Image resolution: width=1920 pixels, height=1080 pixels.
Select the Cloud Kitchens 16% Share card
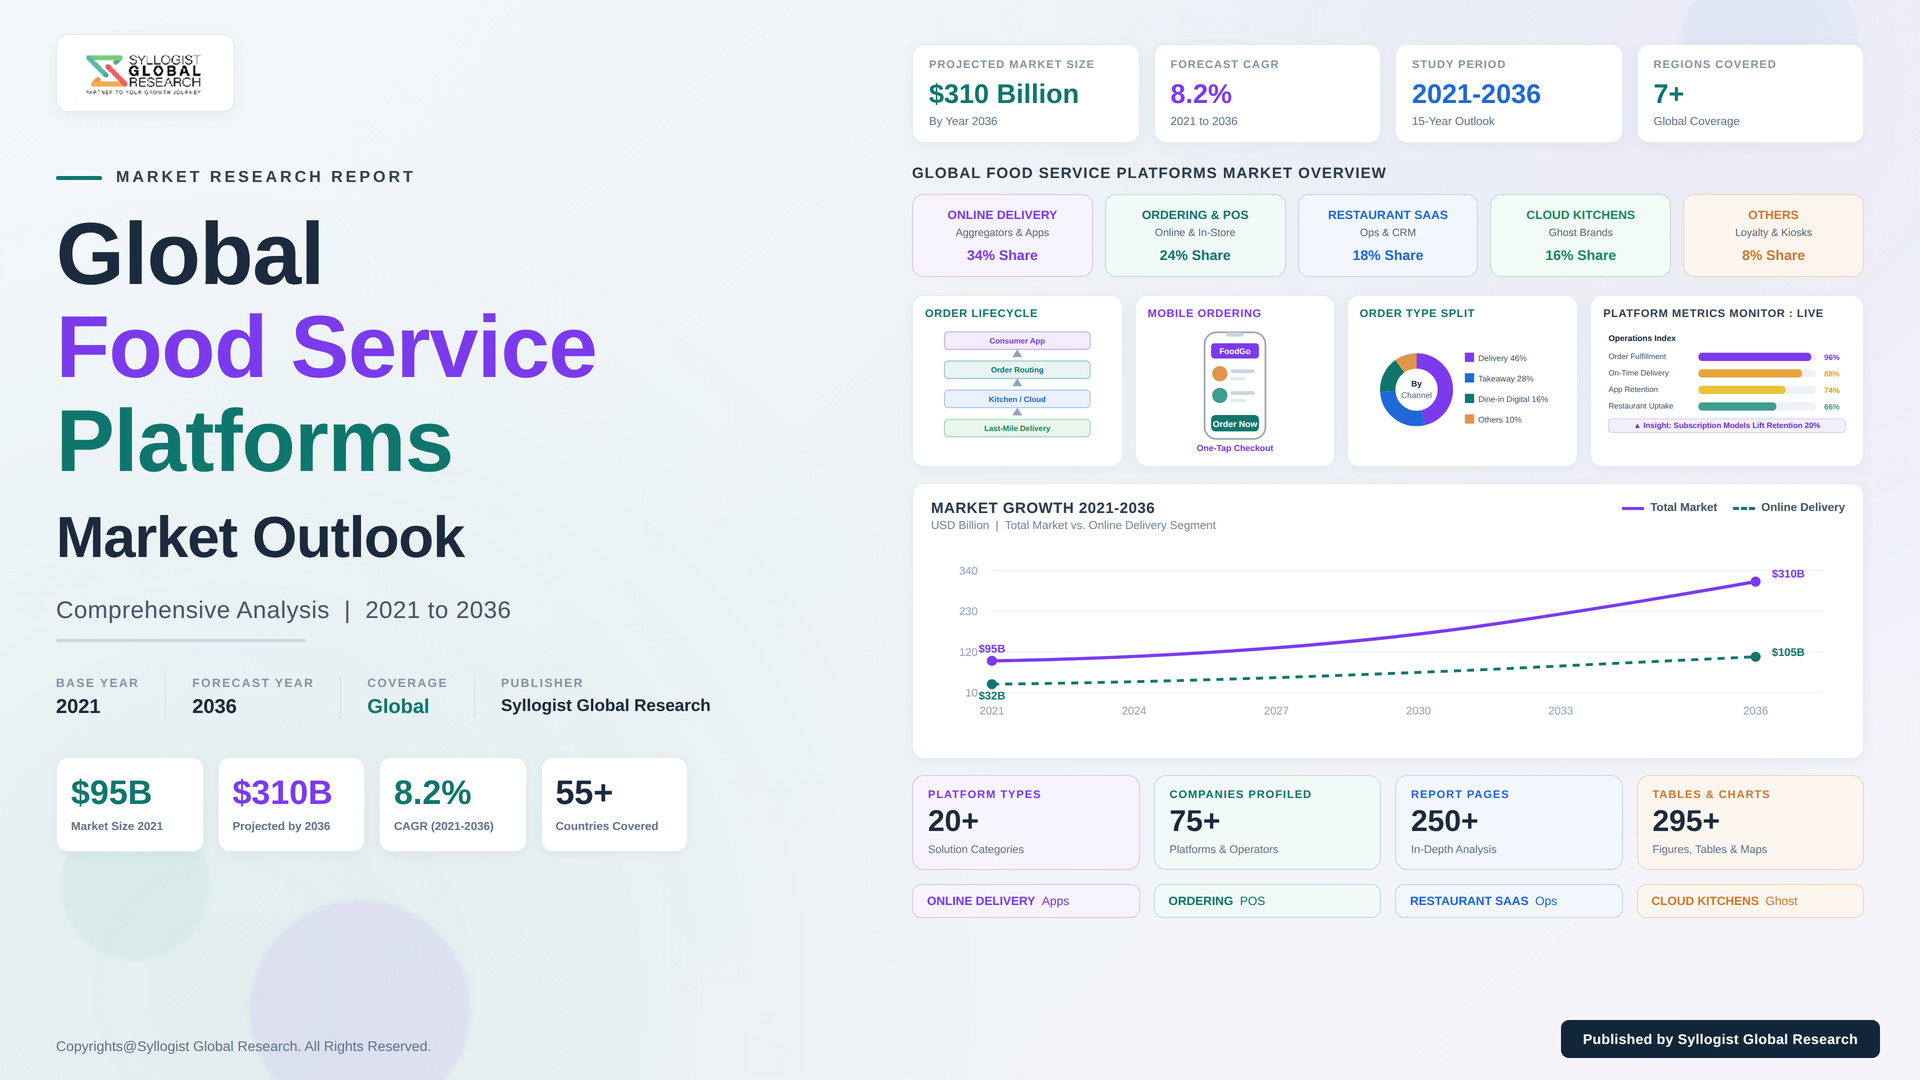[x=1580, y=235]
